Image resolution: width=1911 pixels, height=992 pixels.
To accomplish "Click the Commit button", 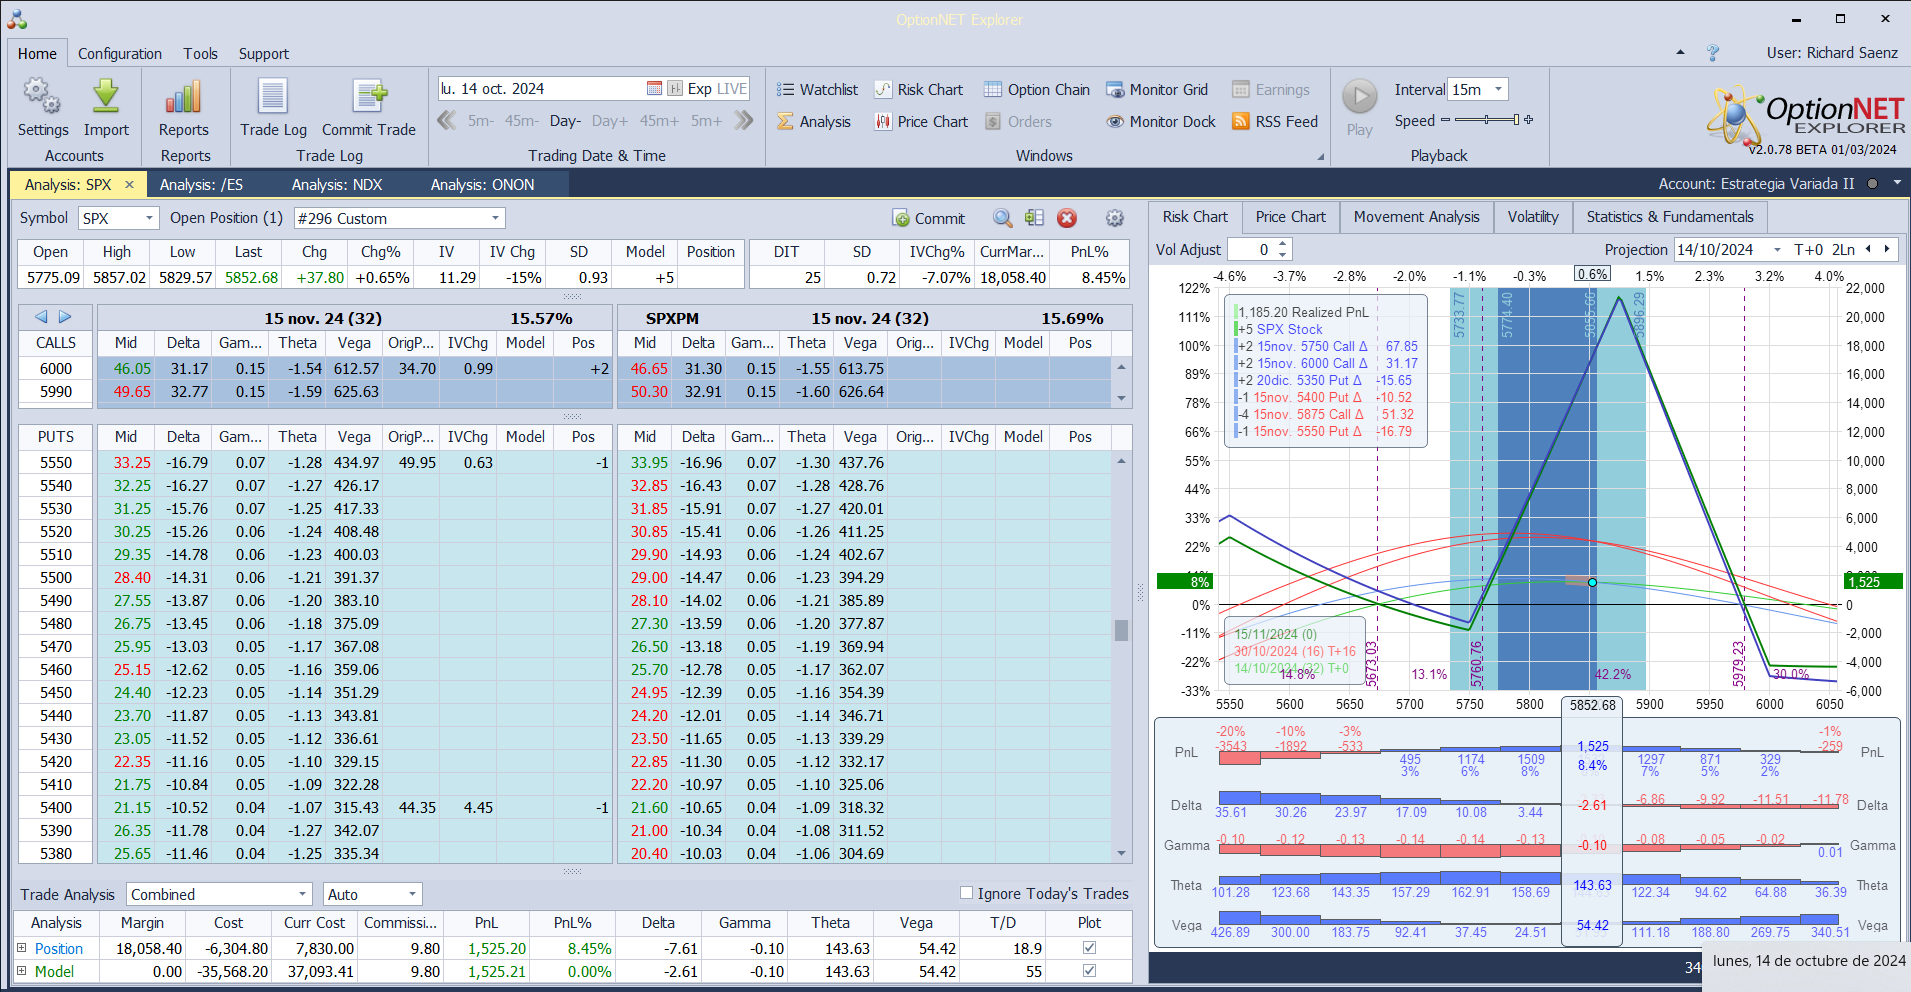I will click(929, 219).
